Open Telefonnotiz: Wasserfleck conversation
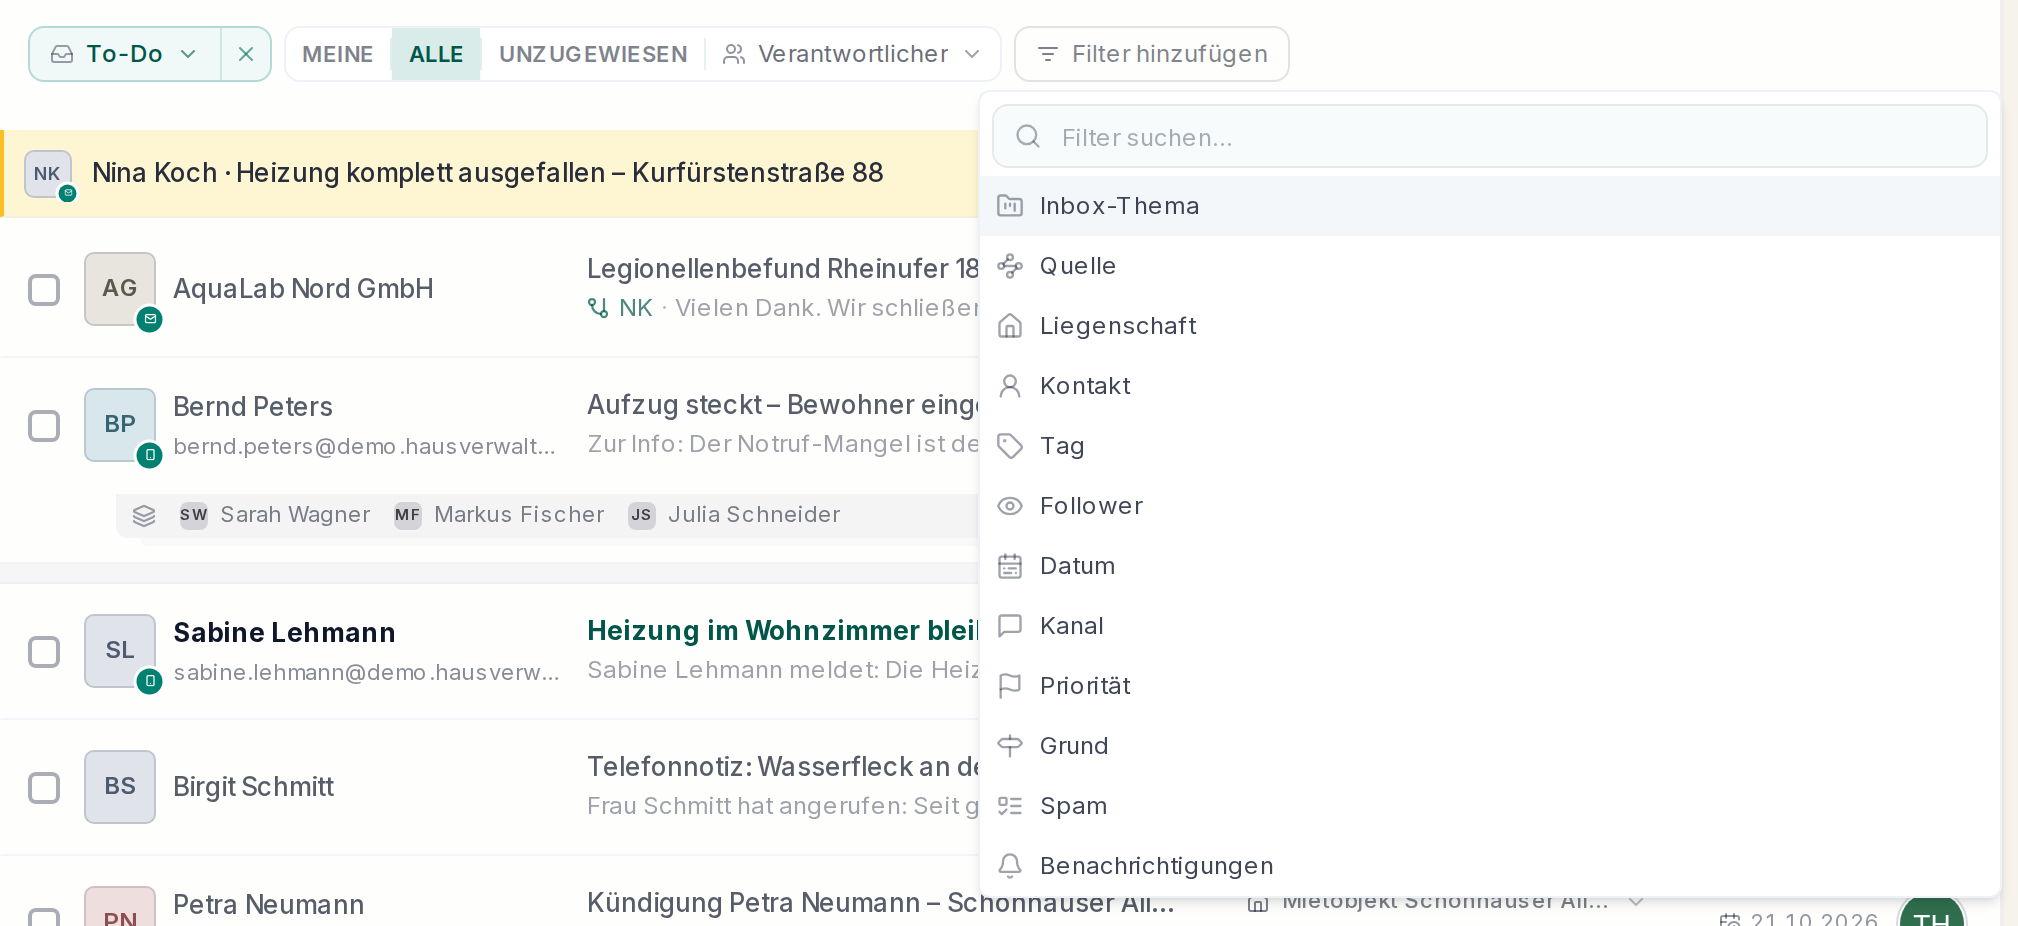The width and height of the screenshot is (2018, 926). click(x=783, y=767)
